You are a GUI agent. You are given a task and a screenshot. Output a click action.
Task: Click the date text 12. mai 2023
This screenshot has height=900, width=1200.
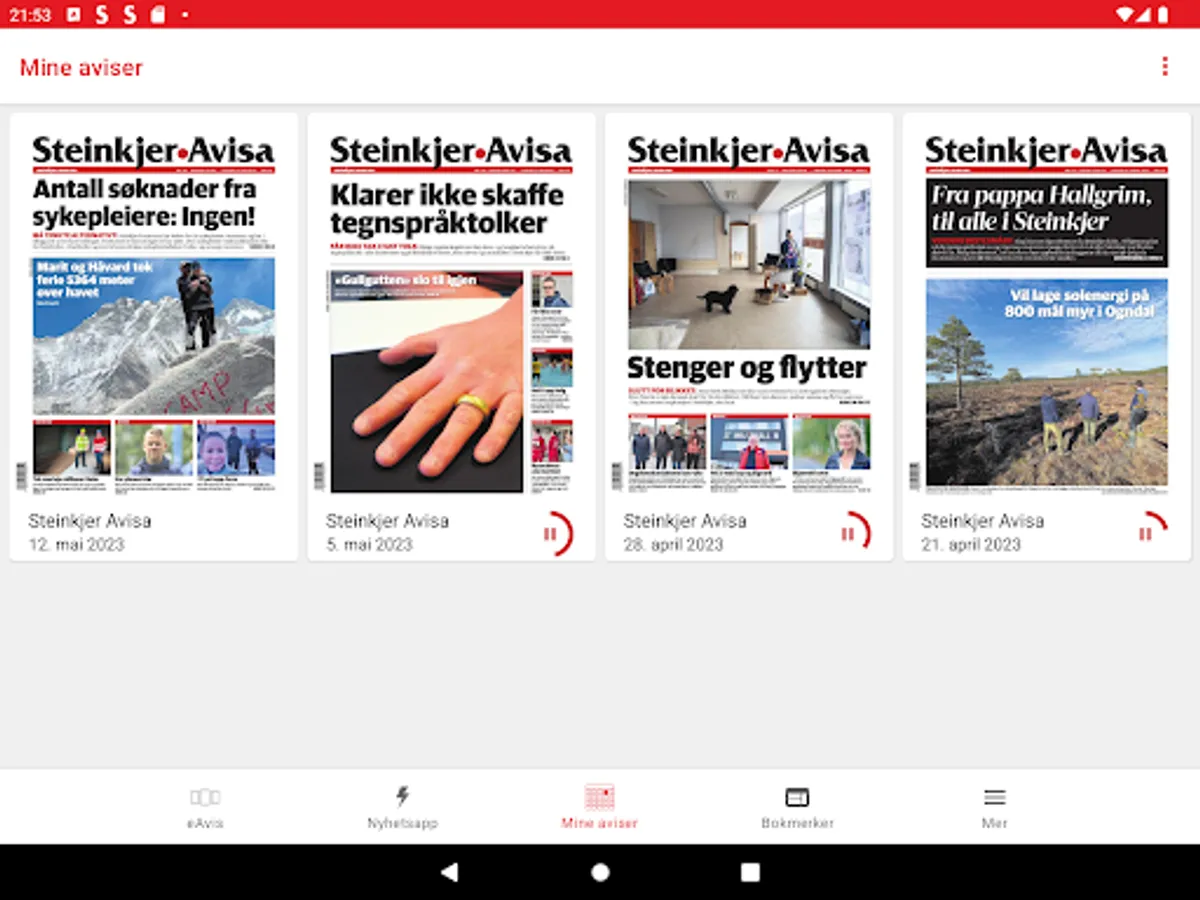click(x=76, y=545)
